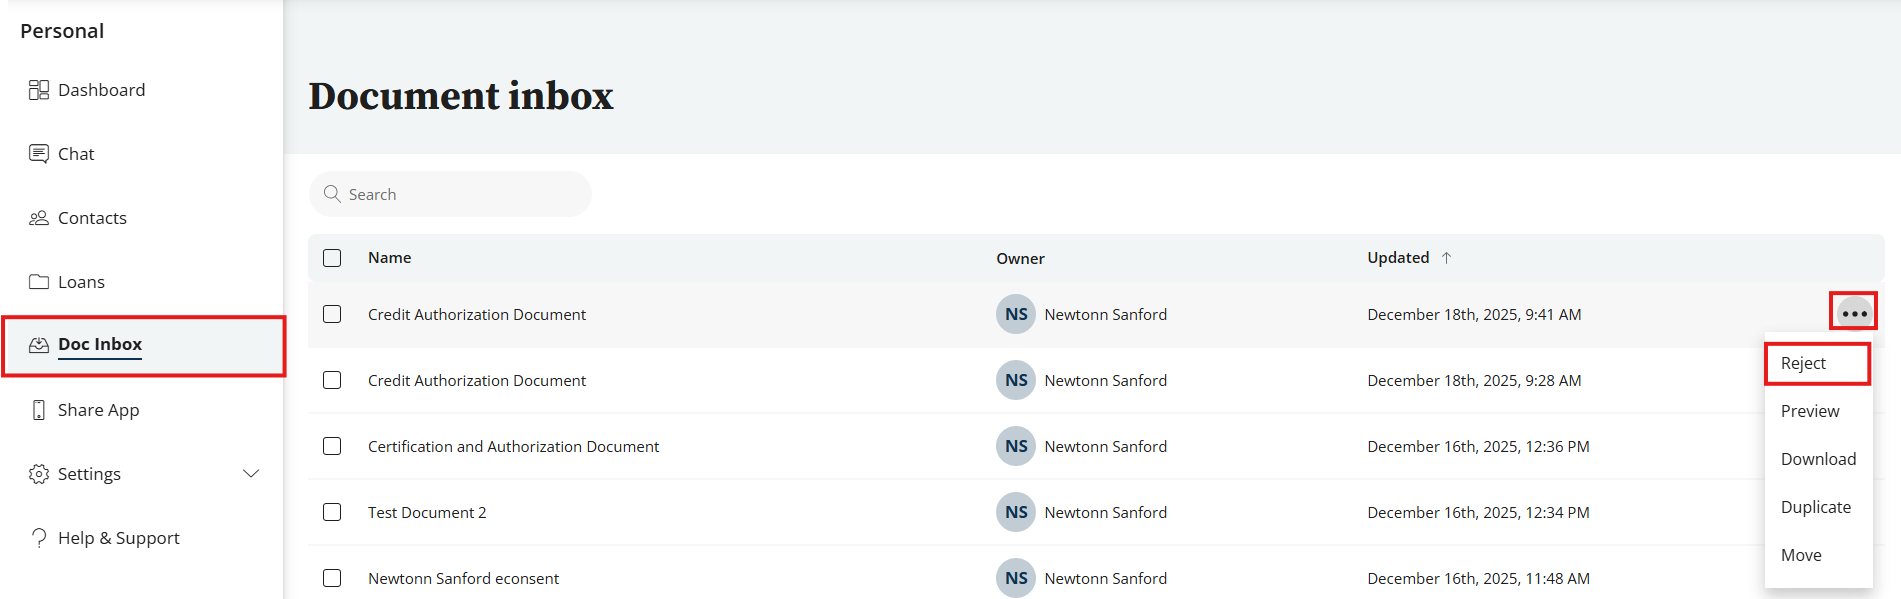This screenshot has width=1901, height=599.
Task: Click the Doc Inbox tray icon
Action: point(39,345)
